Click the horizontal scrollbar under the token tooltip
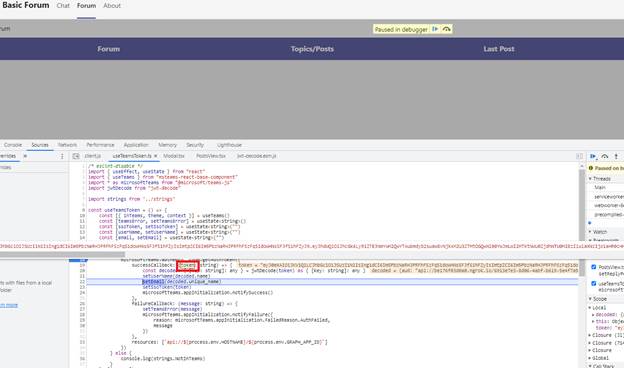624x368 pixels. coord(62,254)
